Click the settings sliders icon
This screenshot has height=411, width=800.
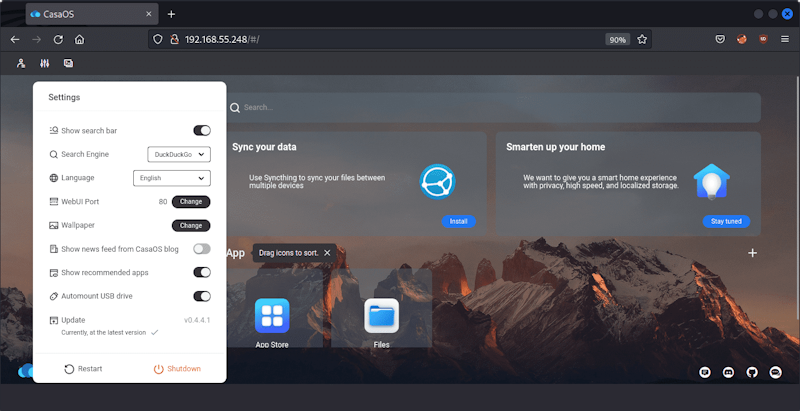point(44,63)
